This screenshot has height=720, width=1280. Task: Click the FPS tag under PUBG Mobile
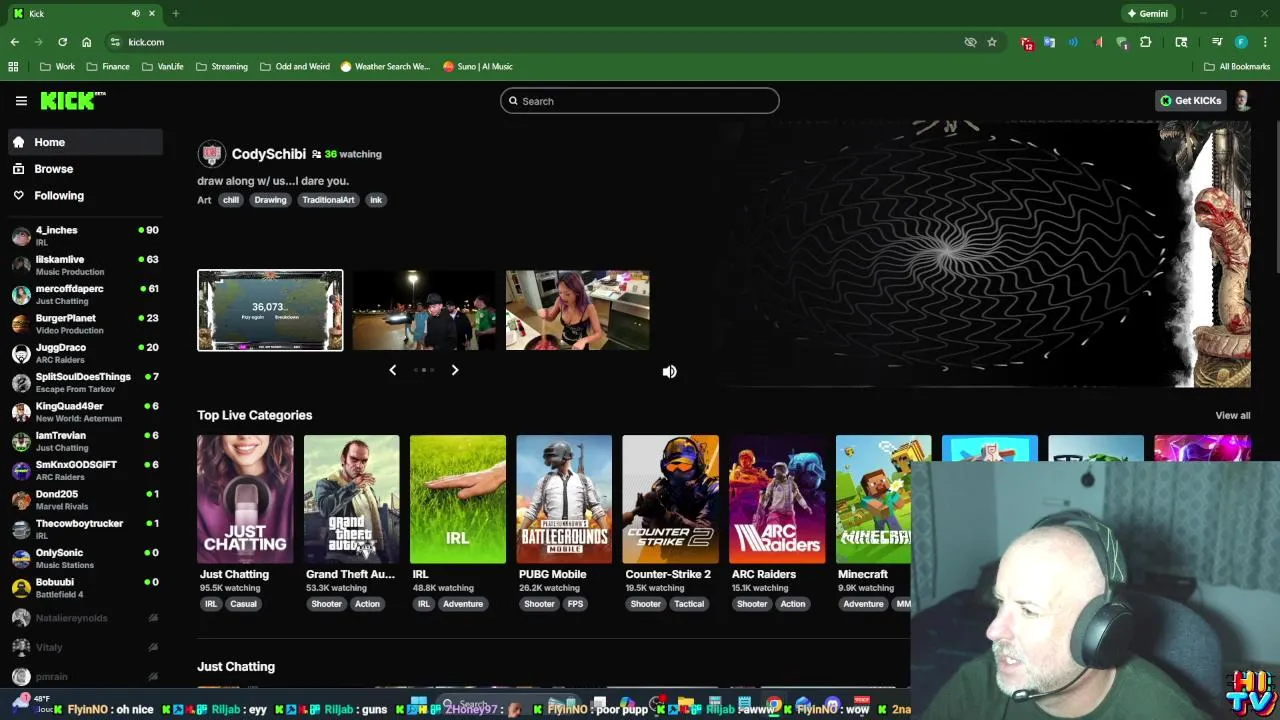(x=575, y=604)
